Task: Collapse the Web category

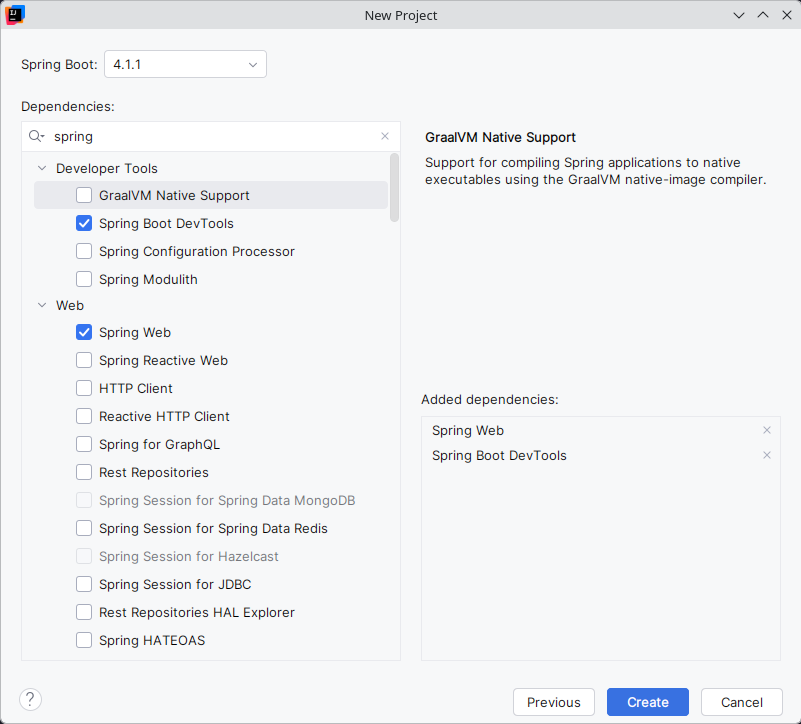Action: pos(42,305)
